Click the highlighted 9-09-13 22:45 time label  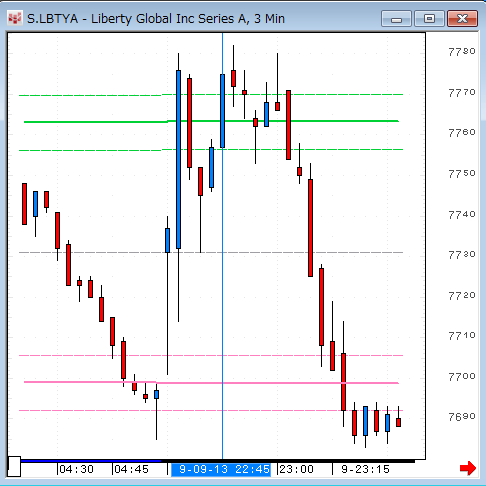[221, 469]
